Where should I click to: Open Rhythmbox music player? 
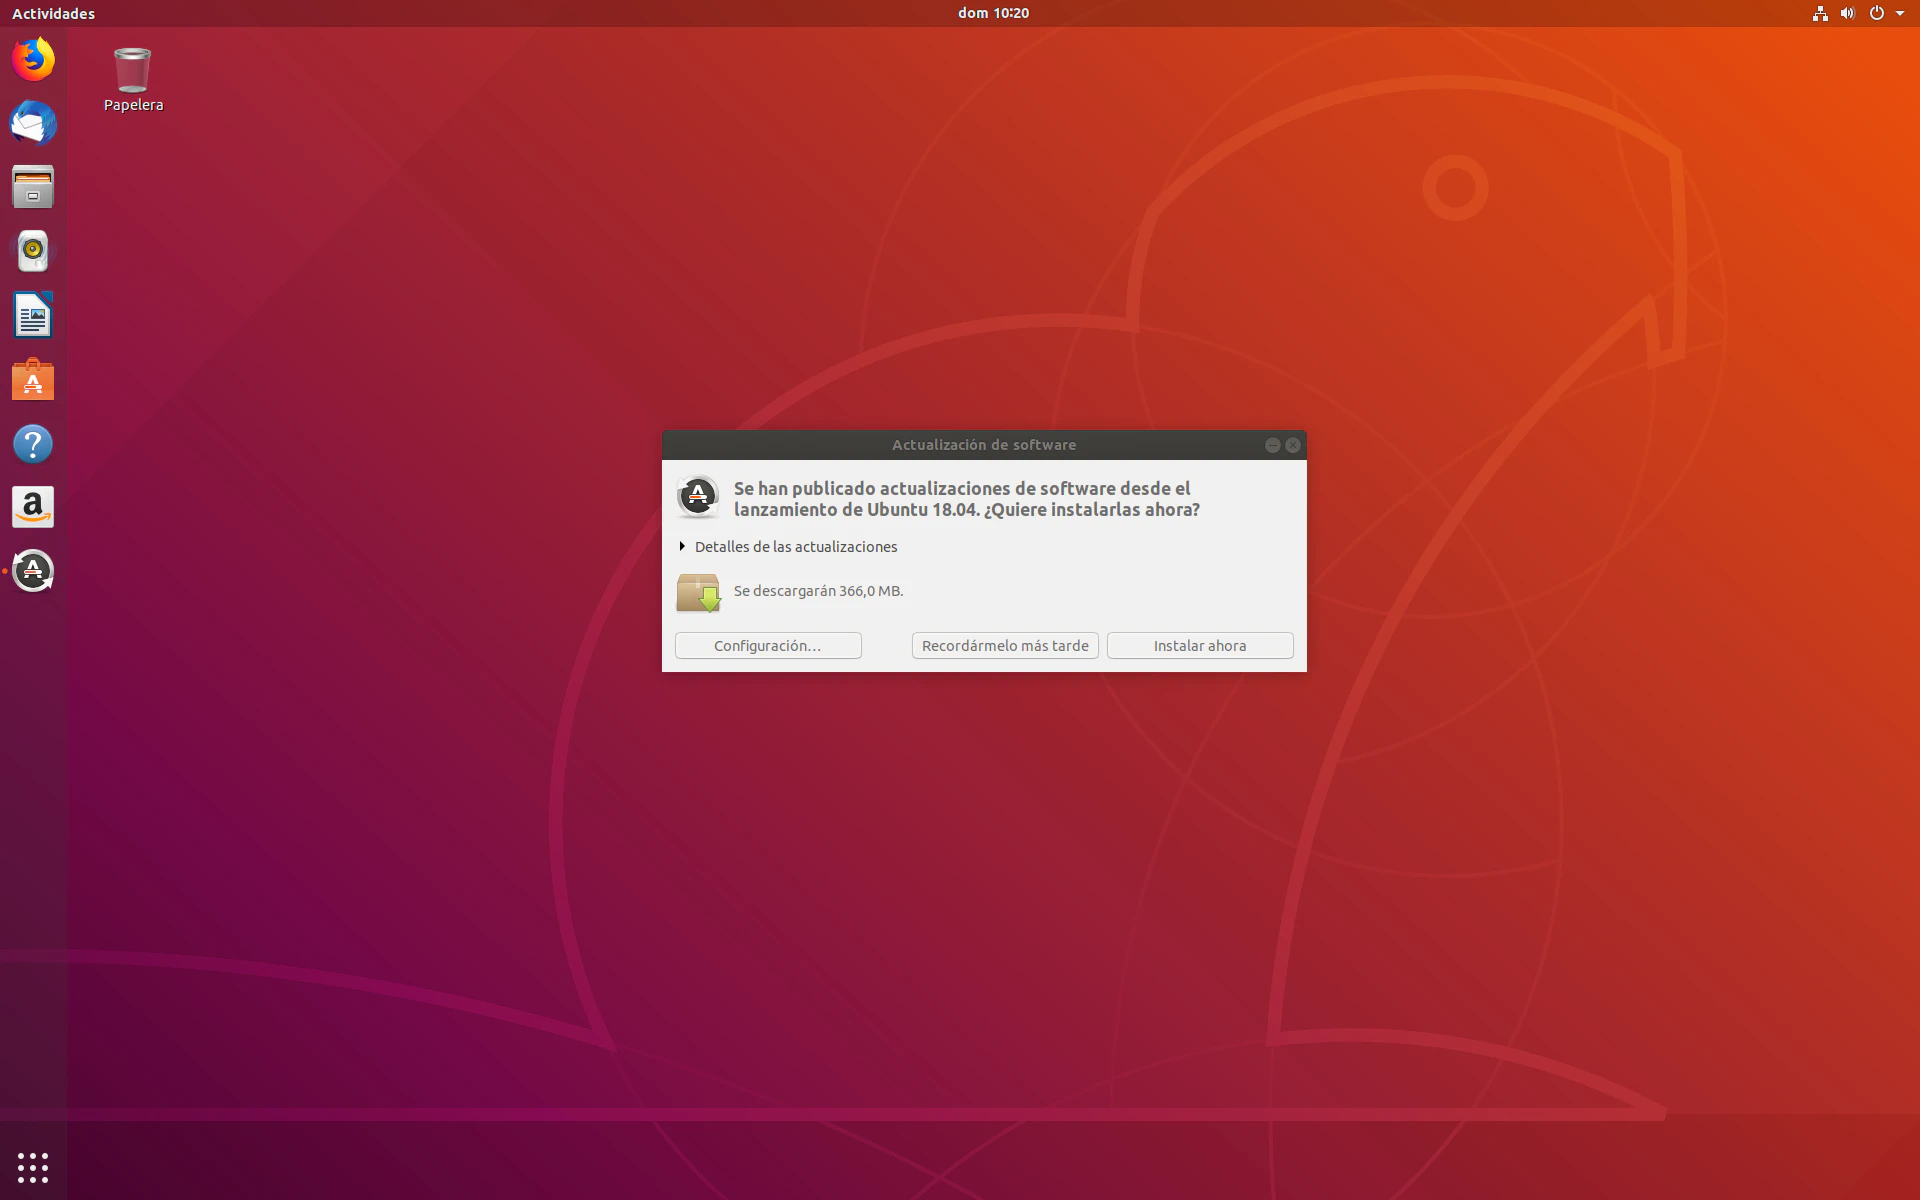pos(33,251)
